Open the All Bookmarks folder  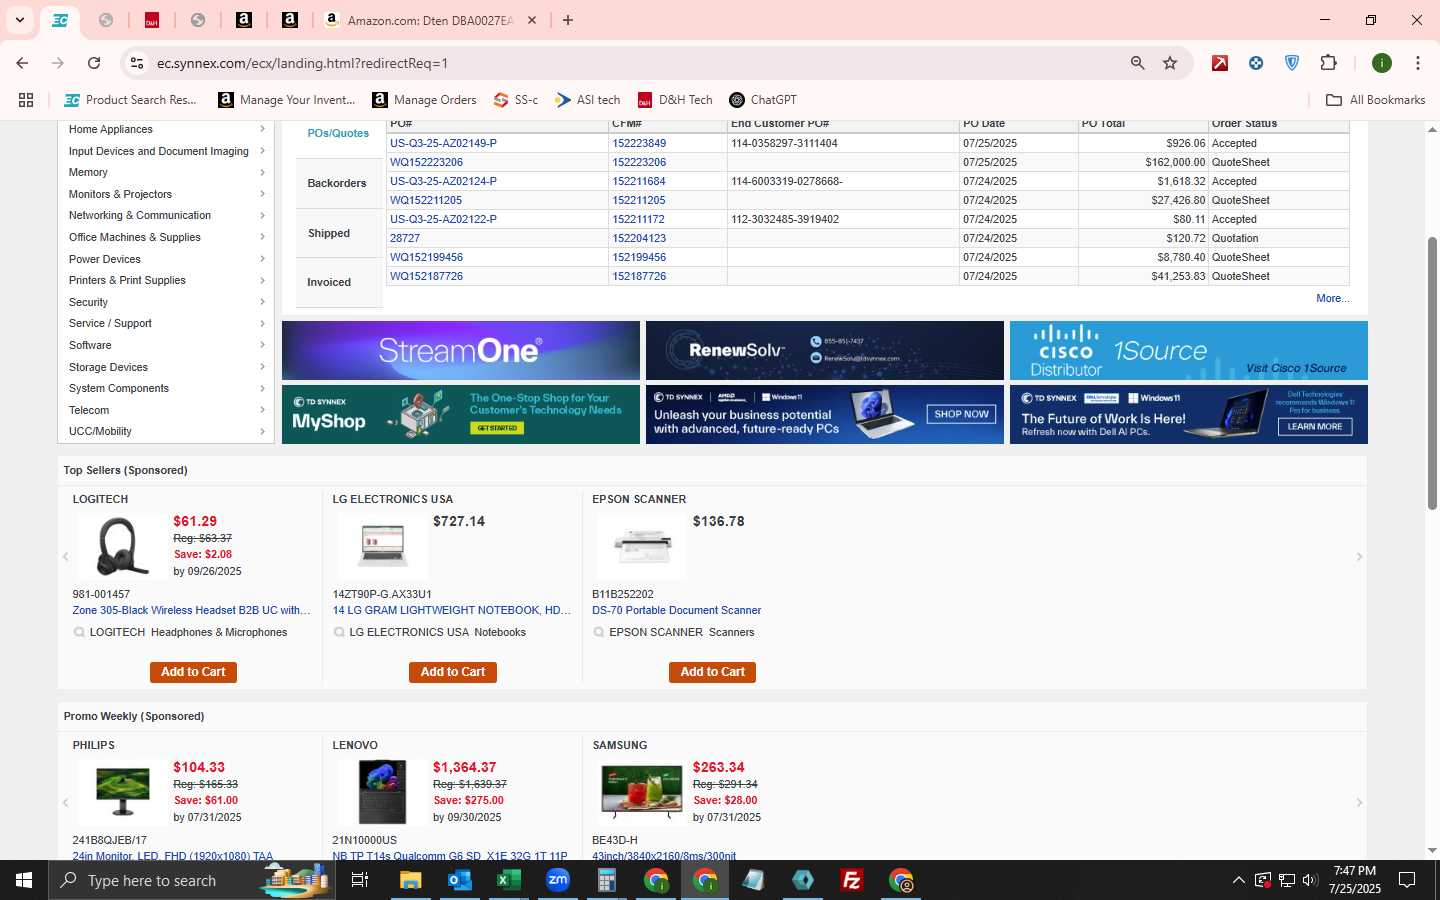(x=1375, y=100)
